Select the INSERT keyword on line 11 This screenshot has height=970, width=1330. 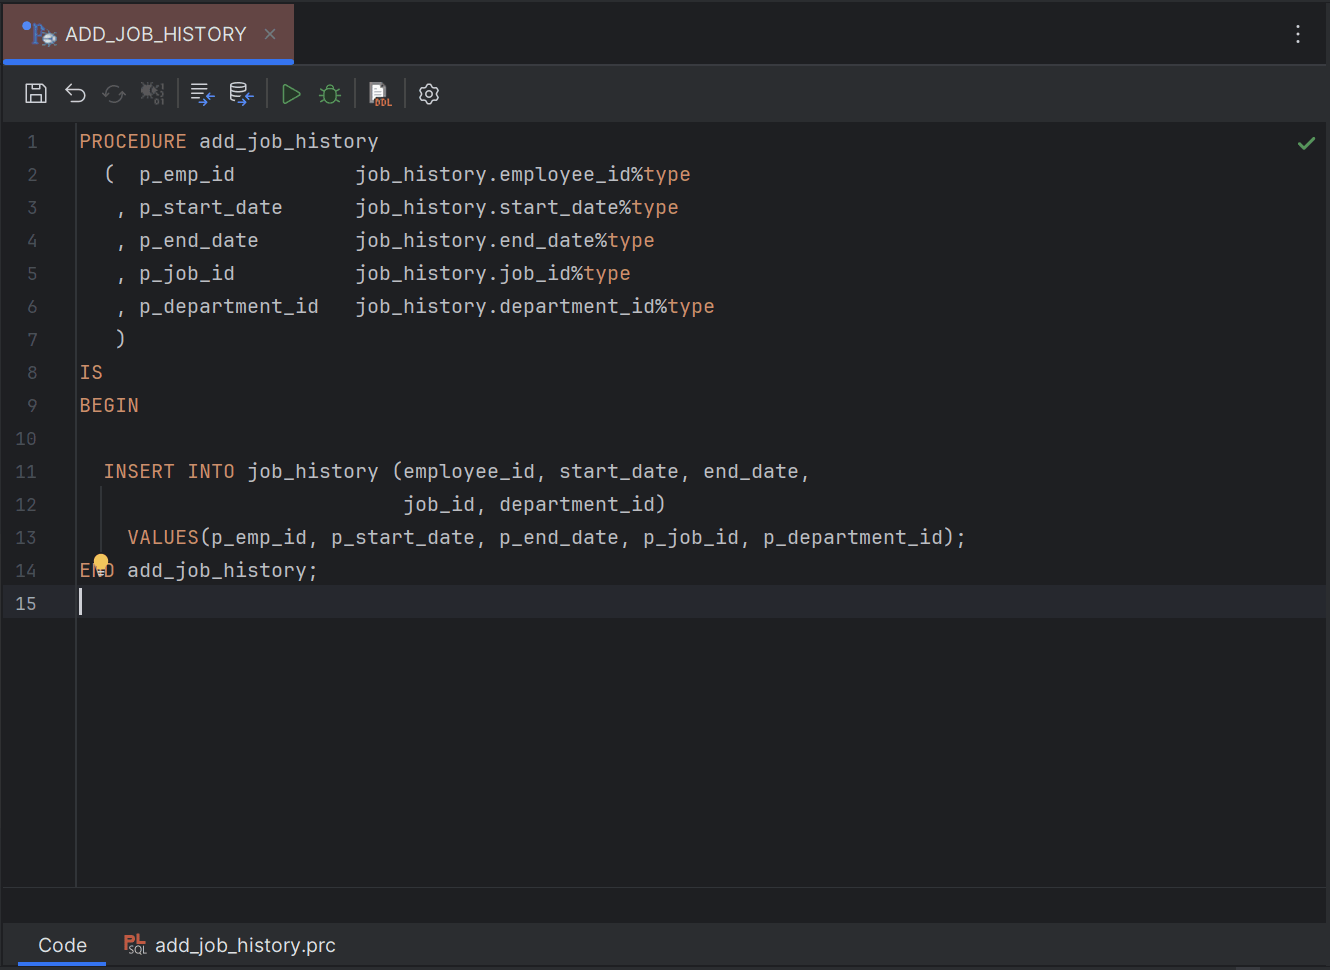point(139,471)
